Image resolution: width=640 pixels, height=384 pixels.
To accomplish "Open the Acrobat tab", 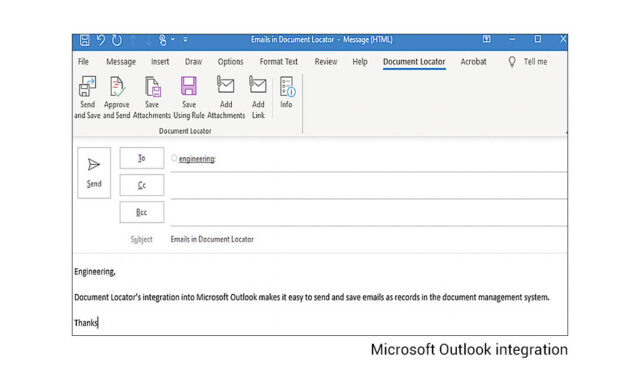I will 473,62.
